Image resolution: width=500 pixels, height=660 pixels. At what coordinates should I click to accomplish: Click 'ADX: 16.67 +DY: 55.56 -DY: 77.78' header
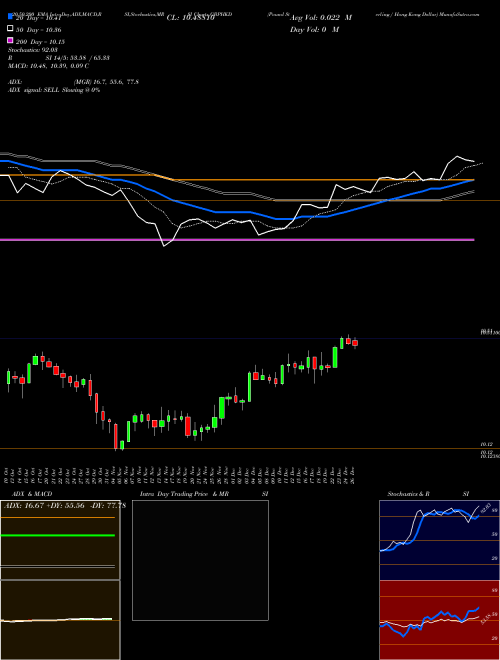click(65, 506)
